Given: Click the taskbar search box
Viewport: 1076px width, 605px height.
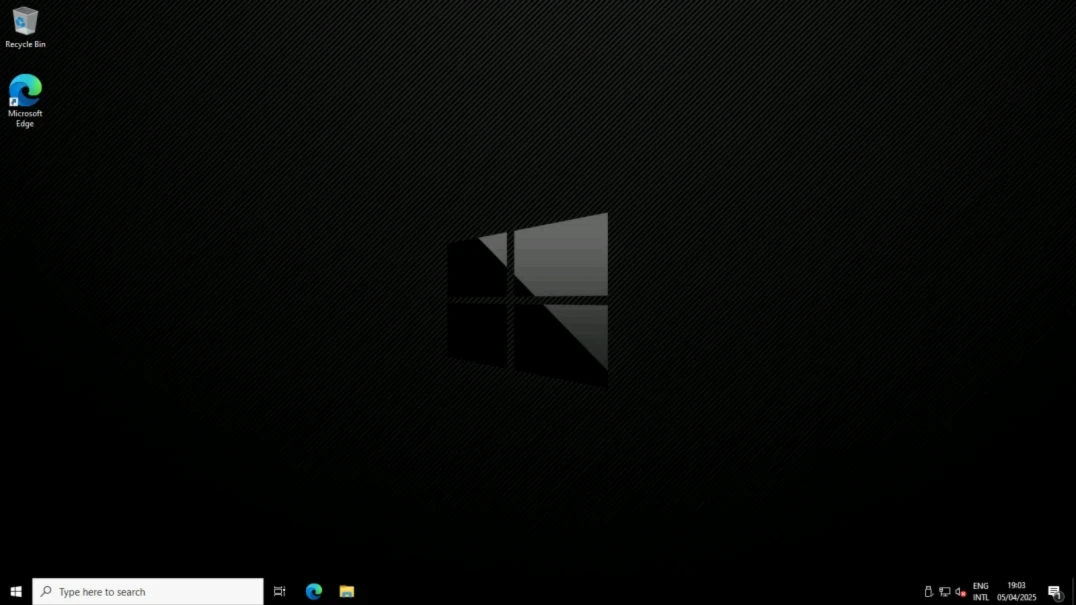Looking at the screenshot, I should (148, 591).
